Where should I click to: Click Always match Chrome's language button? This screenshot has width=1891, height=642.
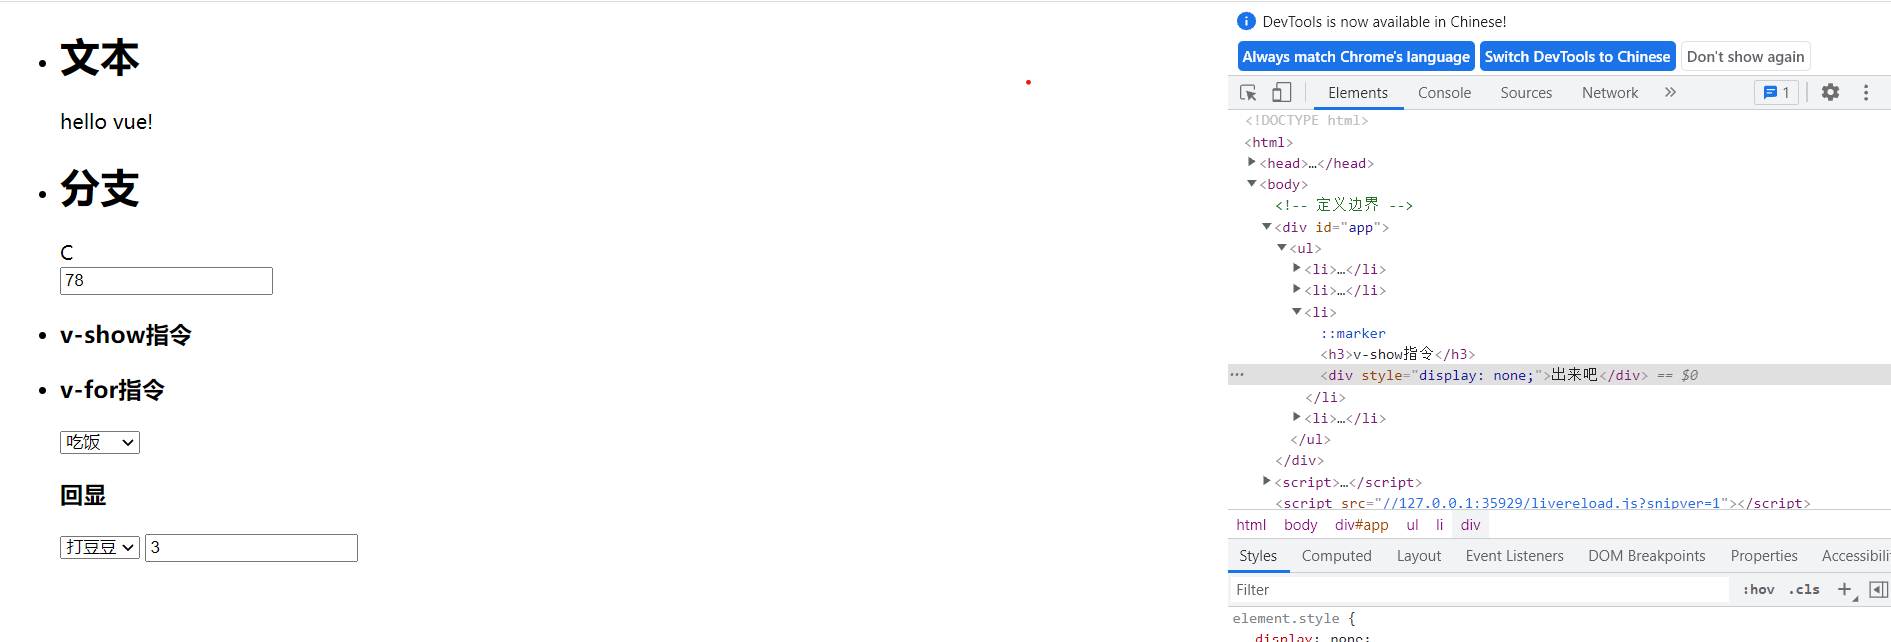pos(1356,57)
